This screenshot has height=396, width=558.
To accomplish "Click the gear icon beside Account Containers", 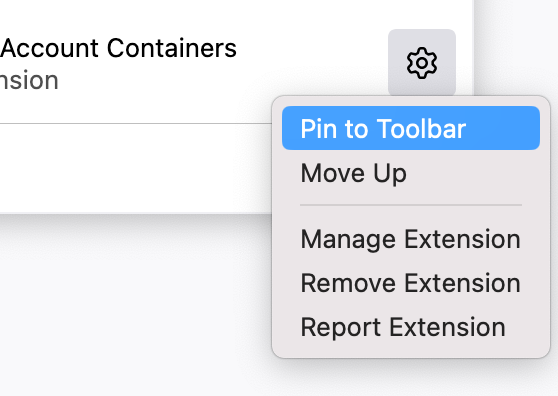I will [422, 63].
